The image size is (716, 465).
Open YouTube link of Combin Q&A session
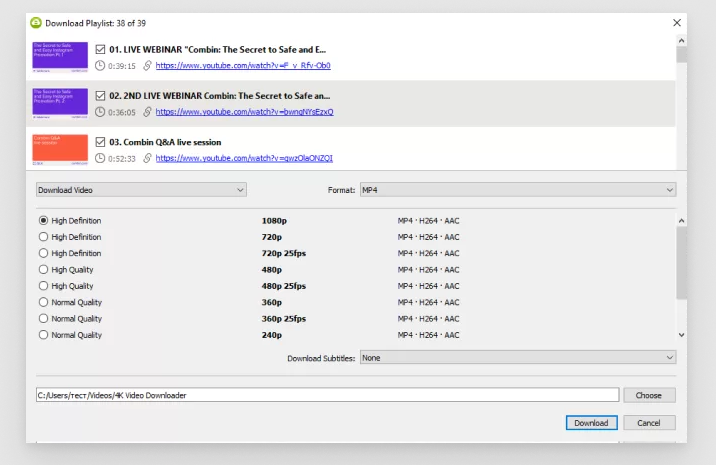[x=244, y=158]
